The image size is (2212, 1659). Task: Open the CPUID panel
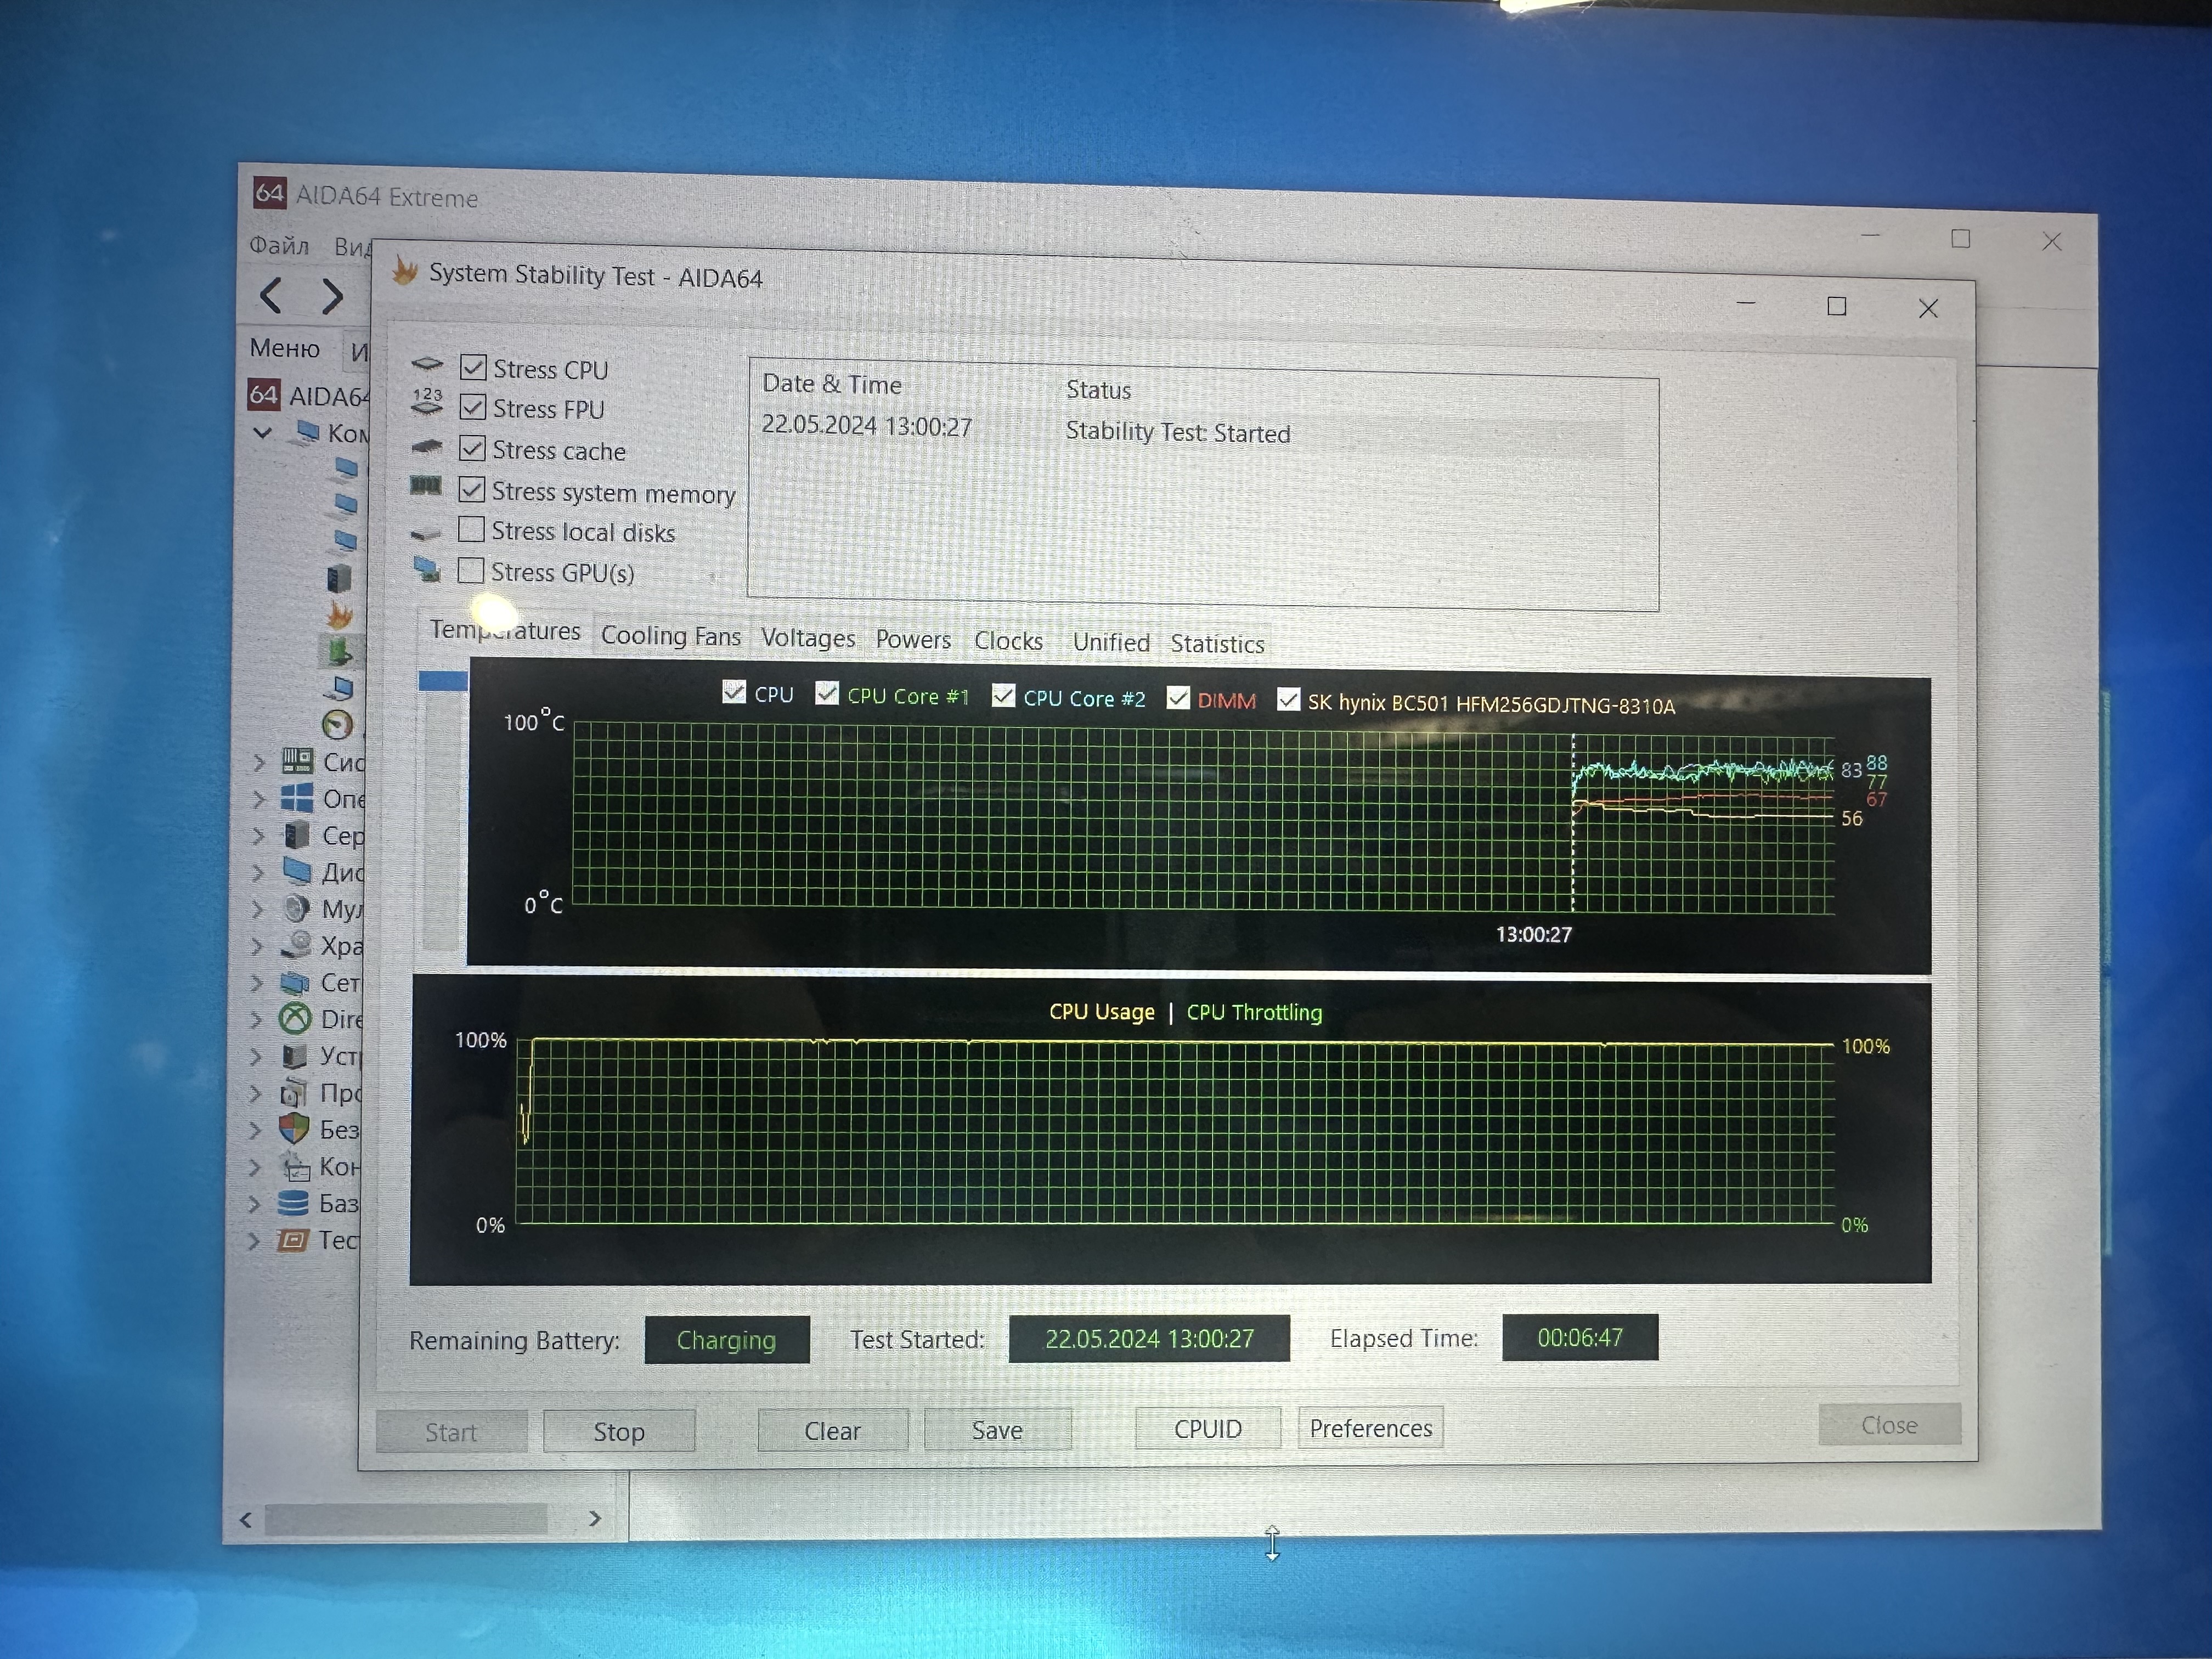click(x=1207, y=1428)
